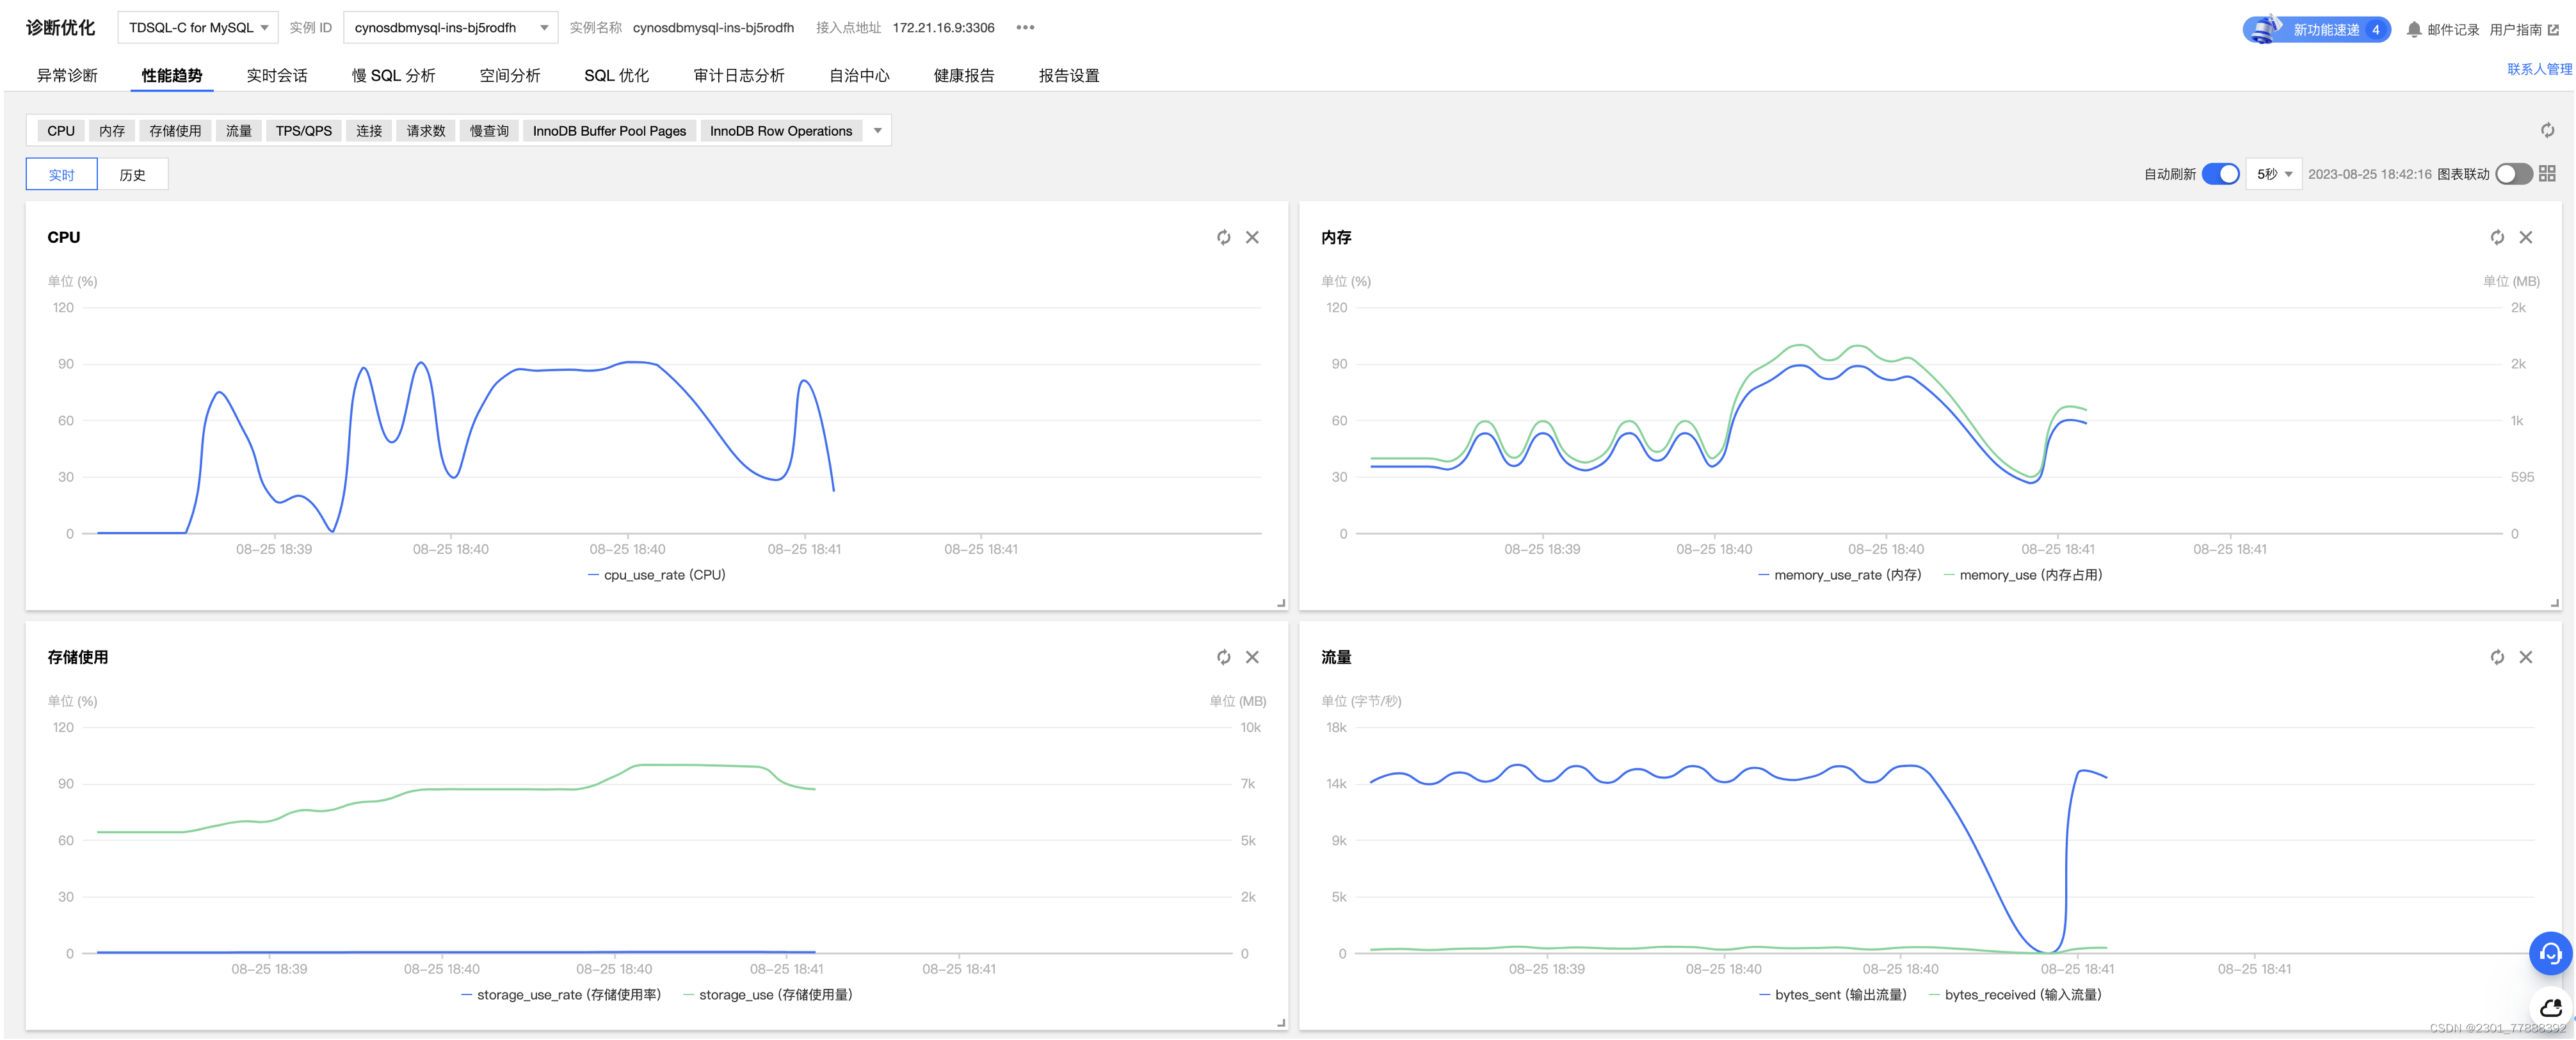Close the 内存 chart panel
Screen dimensions: 2576x1040
click(2526, 237)
